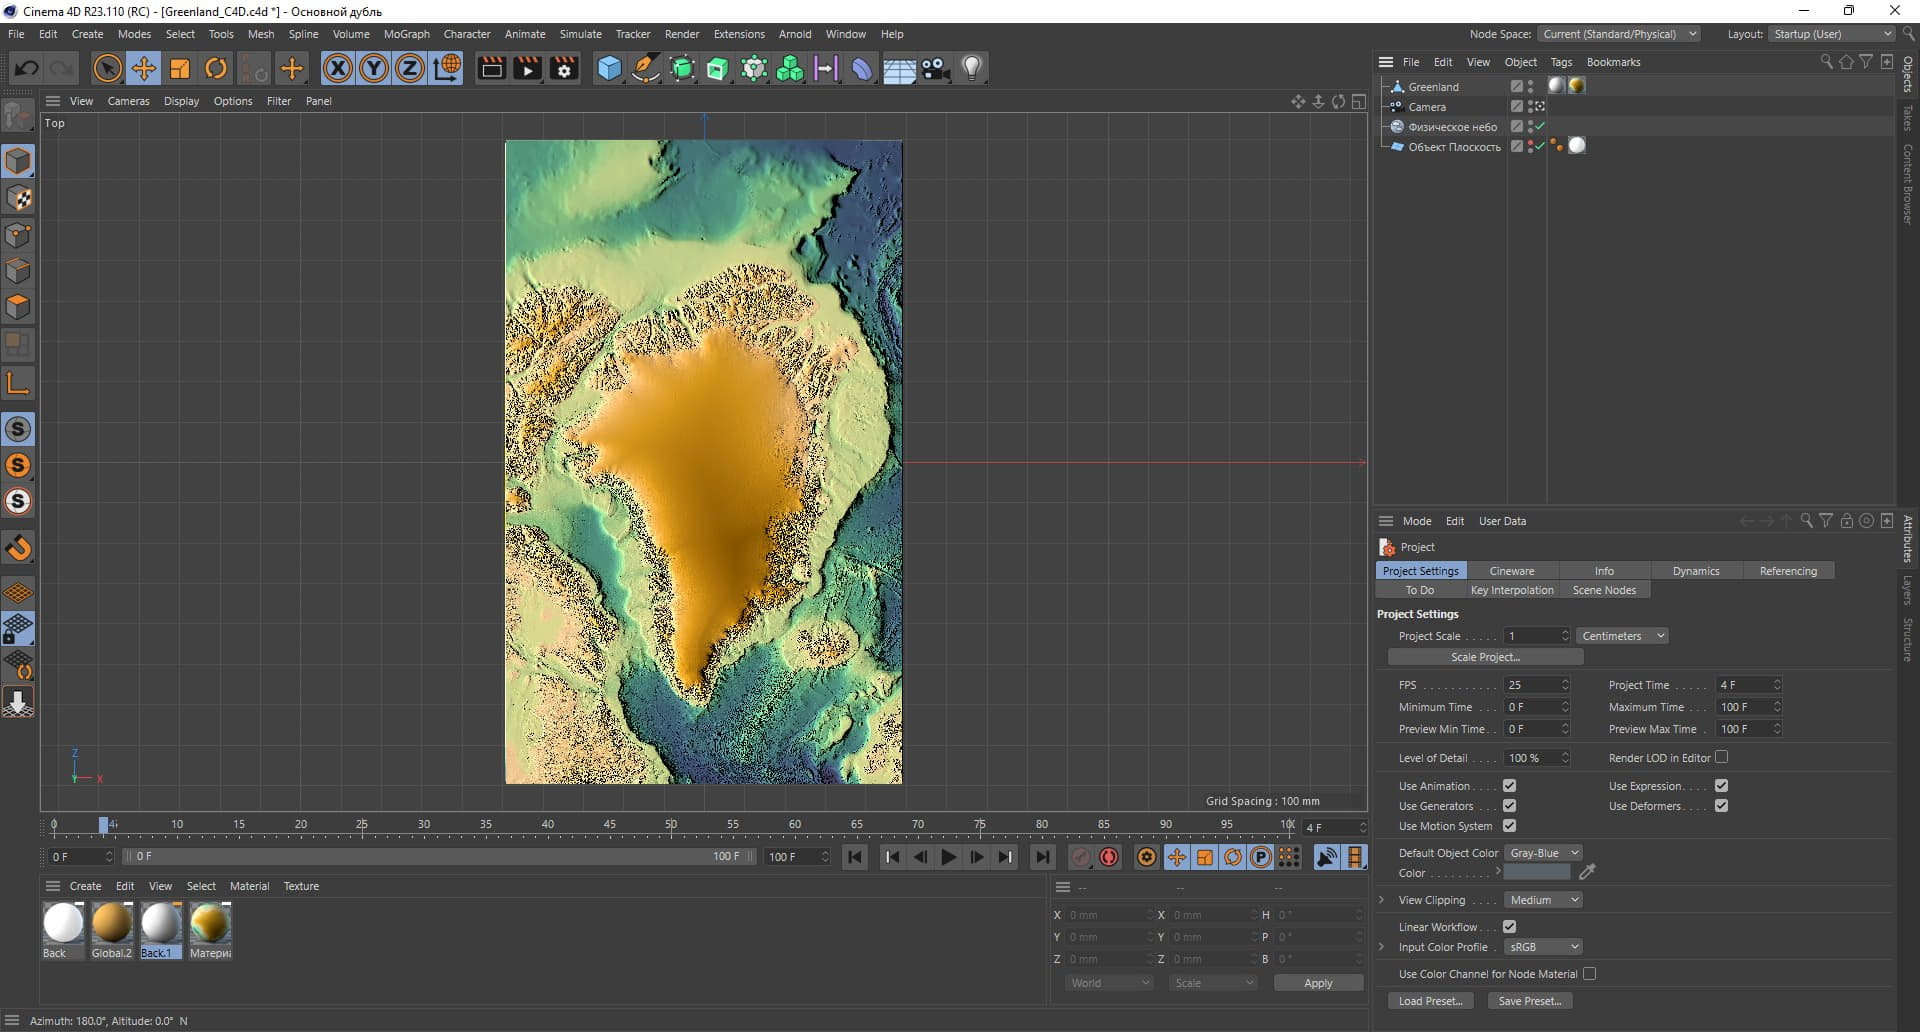Toggle Use Expression checkbox

(1722, 786)
